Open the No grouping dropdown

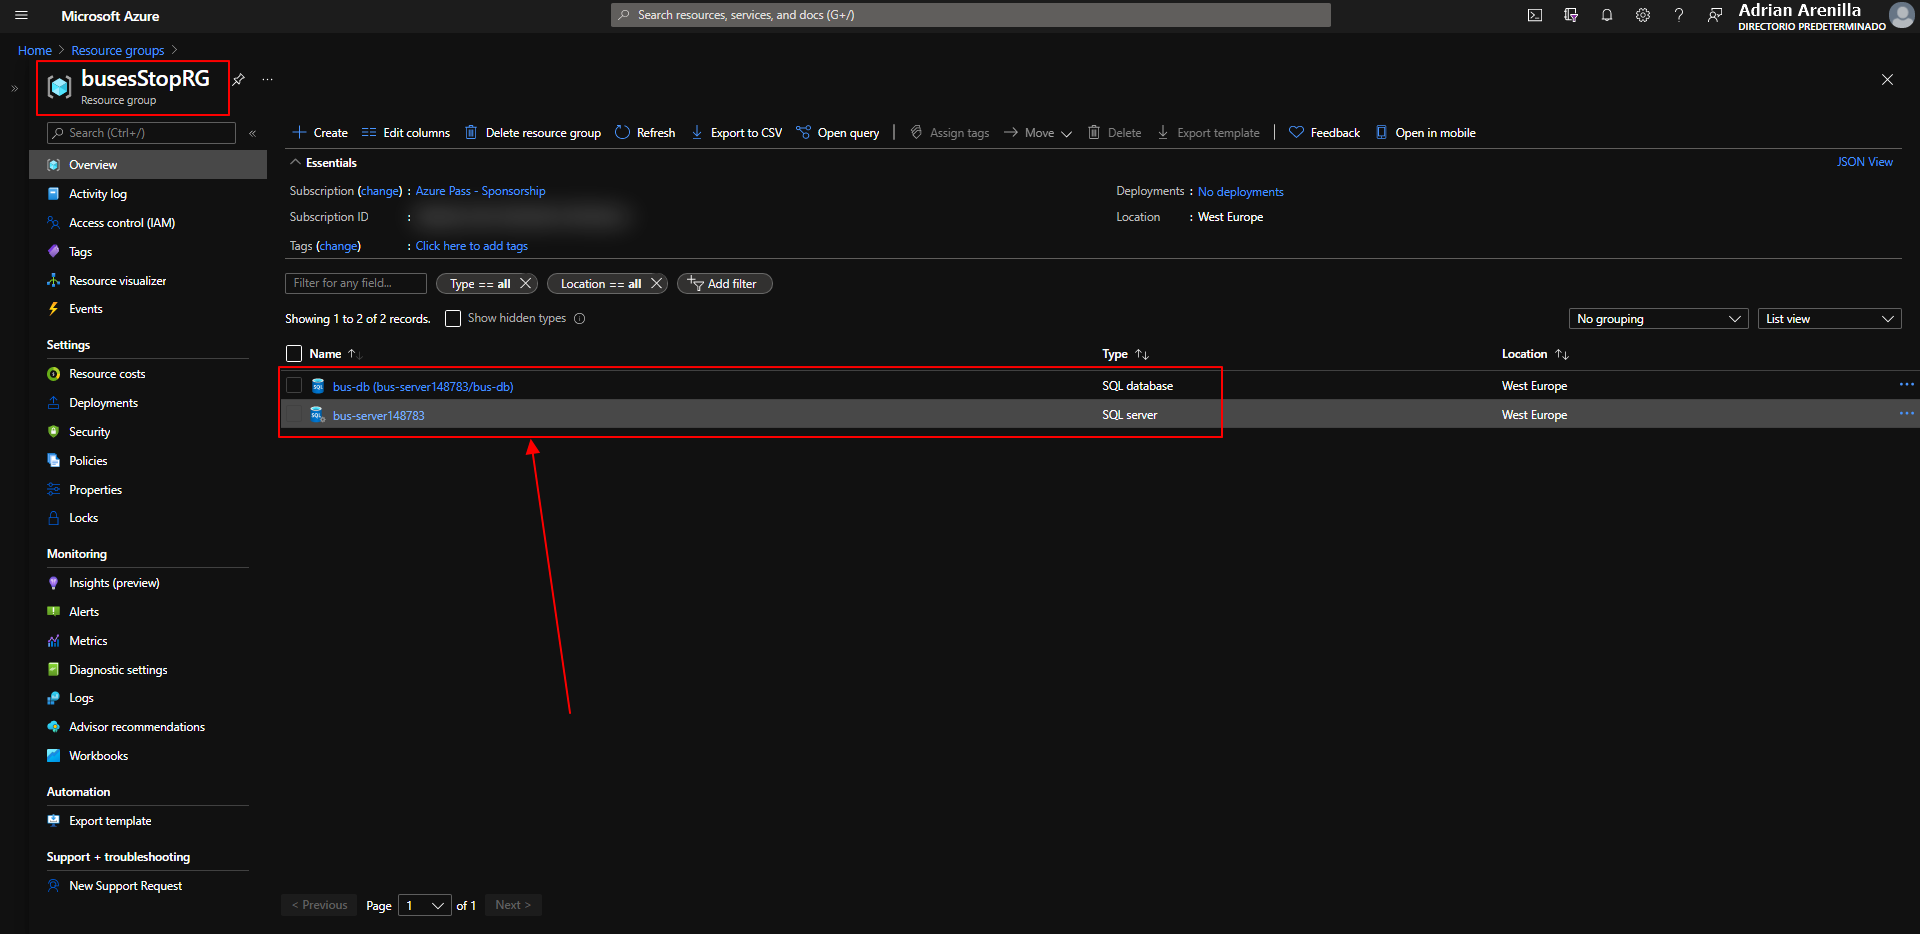point(1659,319)
